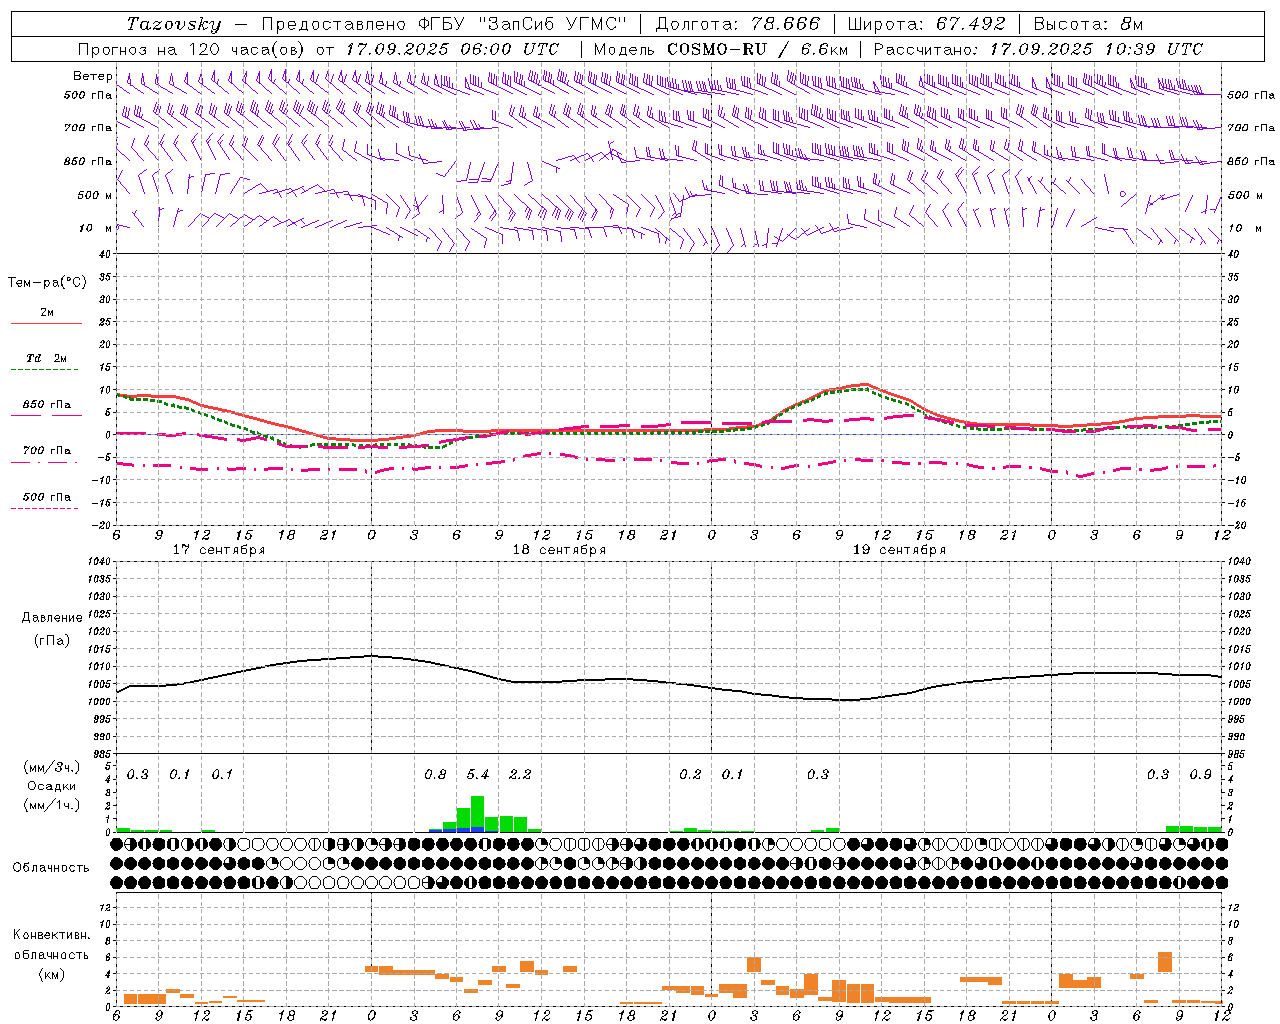
Task: Select the Рассчитано: 17.09.2025 10:39 UTC timestamp
Action: (1038, 49)
